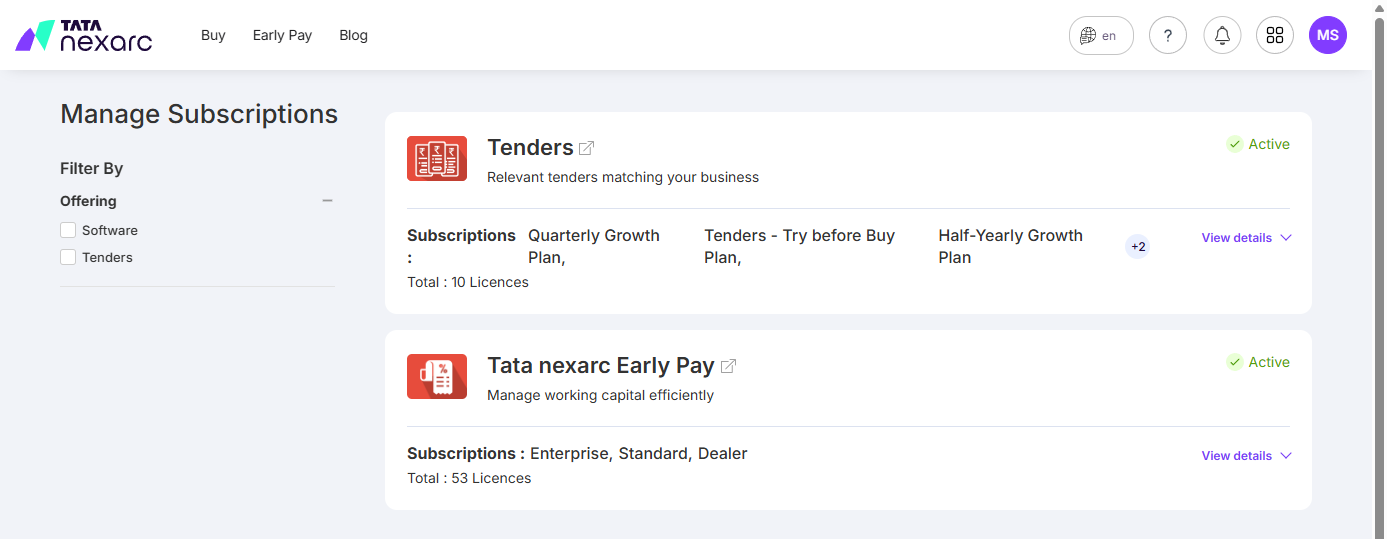
Task: Open the Early Pay menu item
Action: point(282,35)
